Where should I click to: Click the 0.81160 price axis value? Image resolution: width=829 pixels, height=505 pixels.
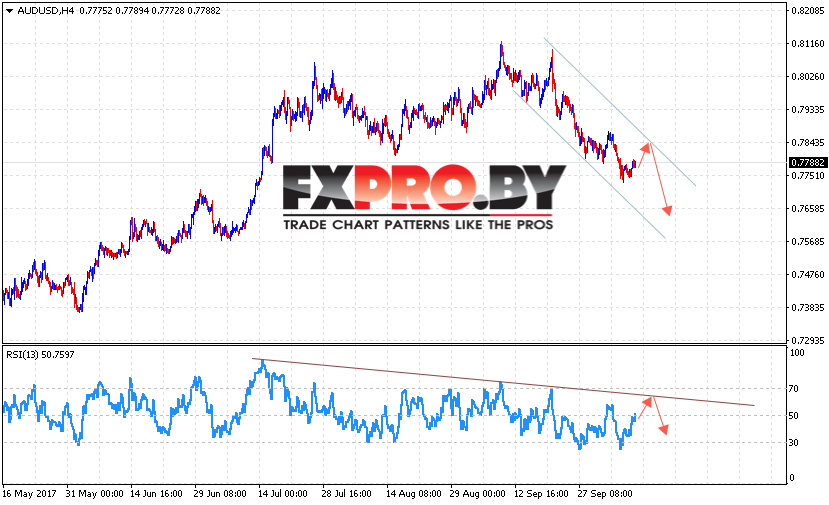click(808, 44)
